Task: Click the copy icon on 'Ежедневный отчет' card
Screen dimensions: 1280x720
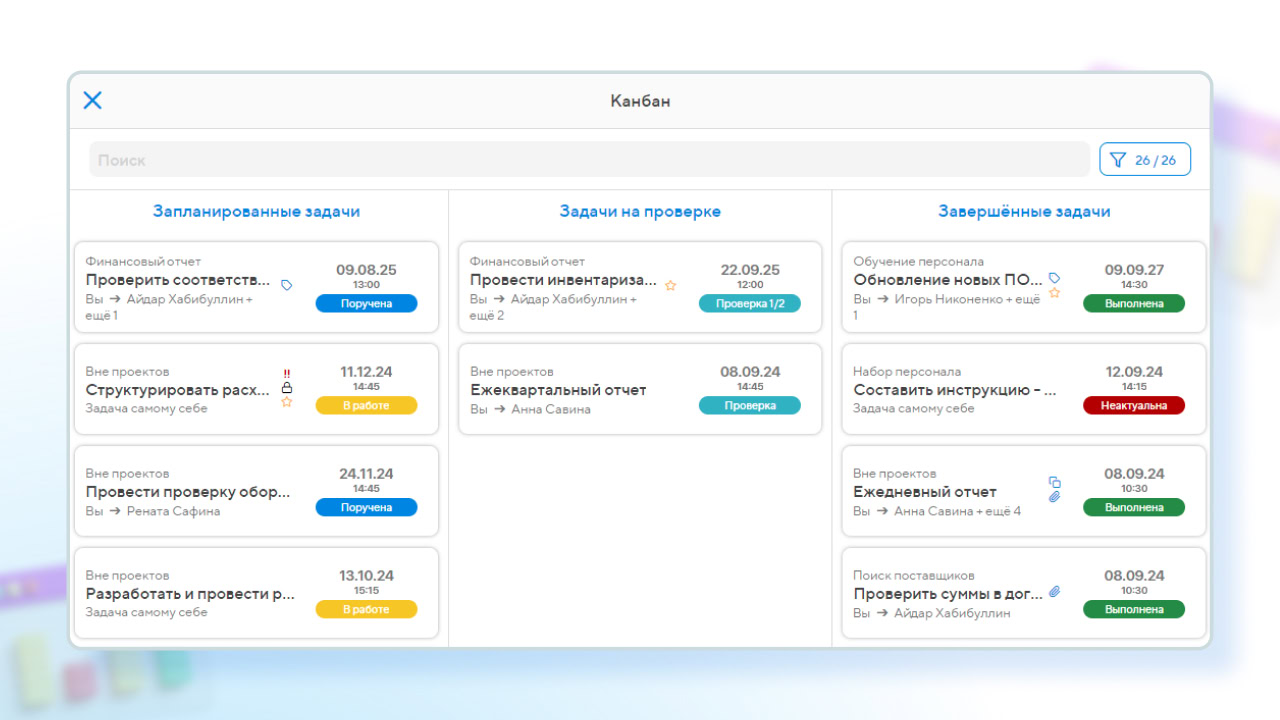Action: click(1054, 482)
